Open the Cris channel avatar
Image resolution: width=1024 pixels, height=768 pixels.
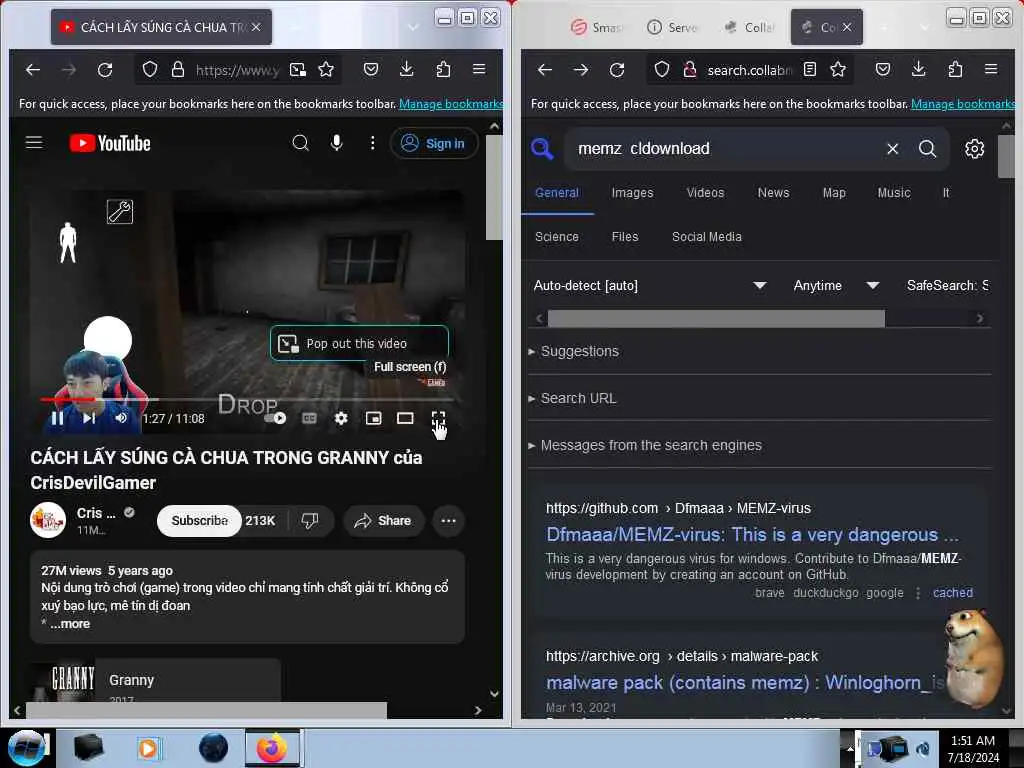(48, 520)
